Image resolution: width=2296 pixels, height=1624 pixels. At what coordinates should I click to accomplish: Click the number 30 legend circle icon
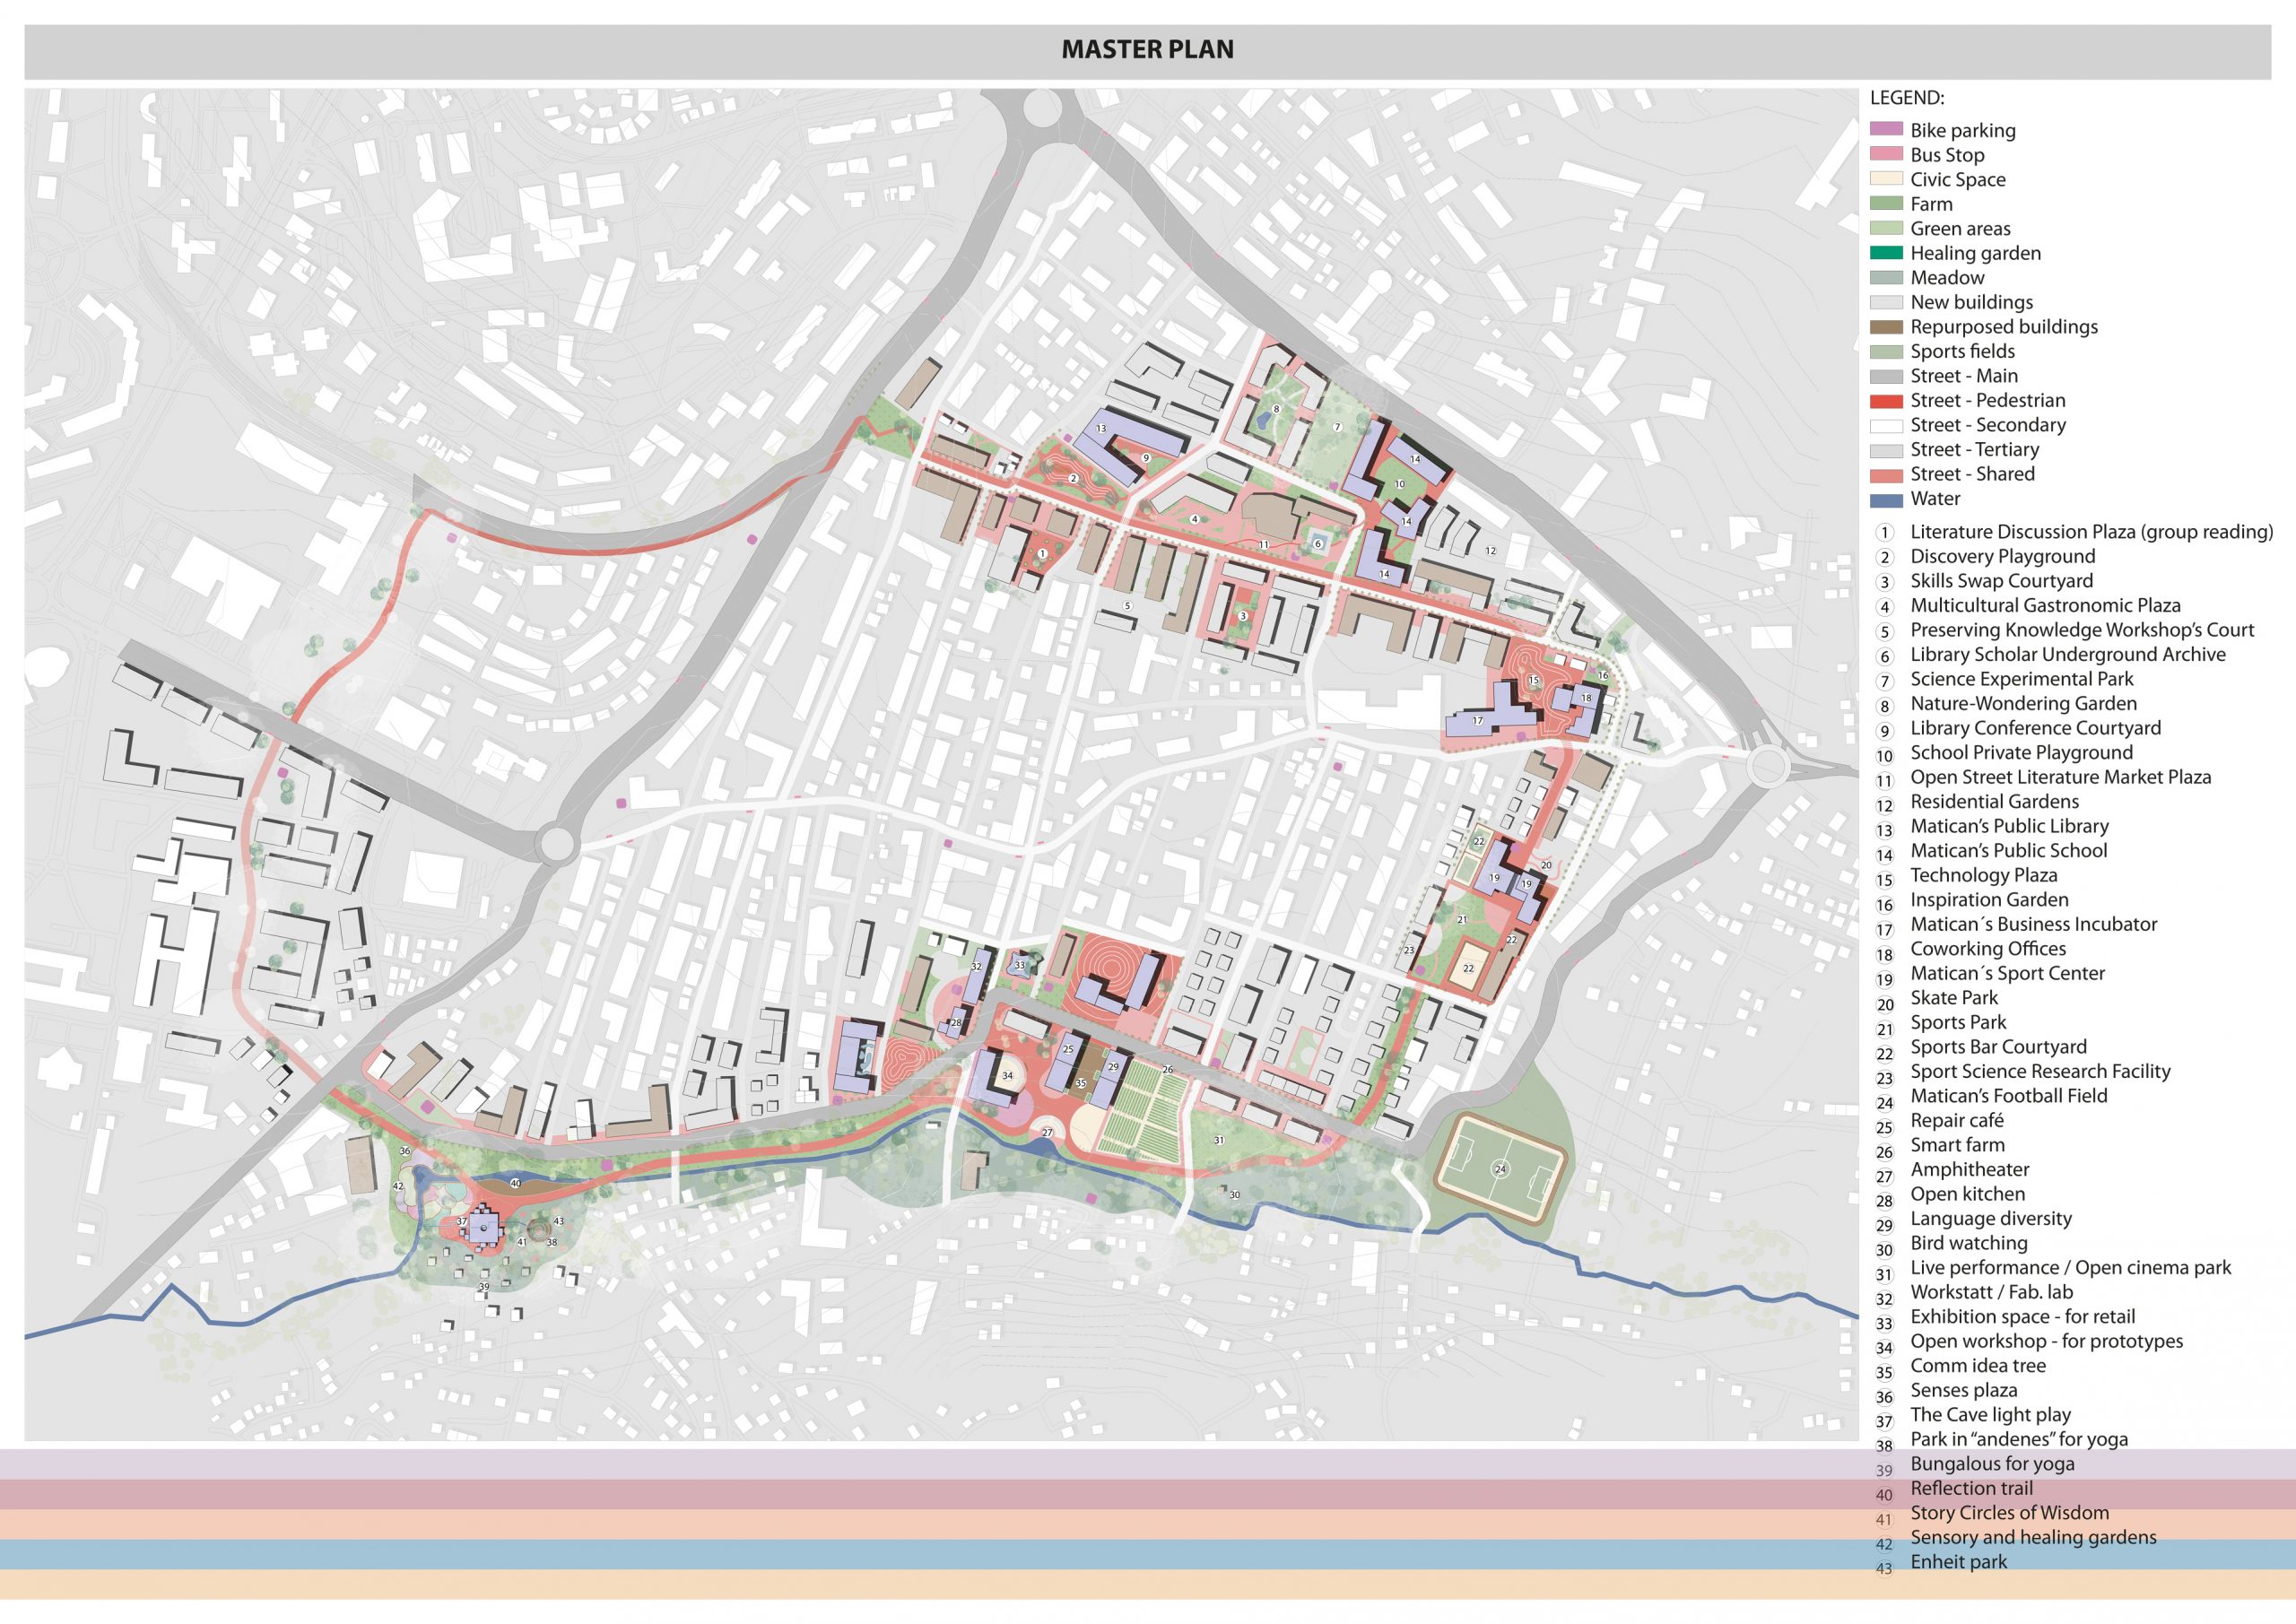tap(1884, 1250)
